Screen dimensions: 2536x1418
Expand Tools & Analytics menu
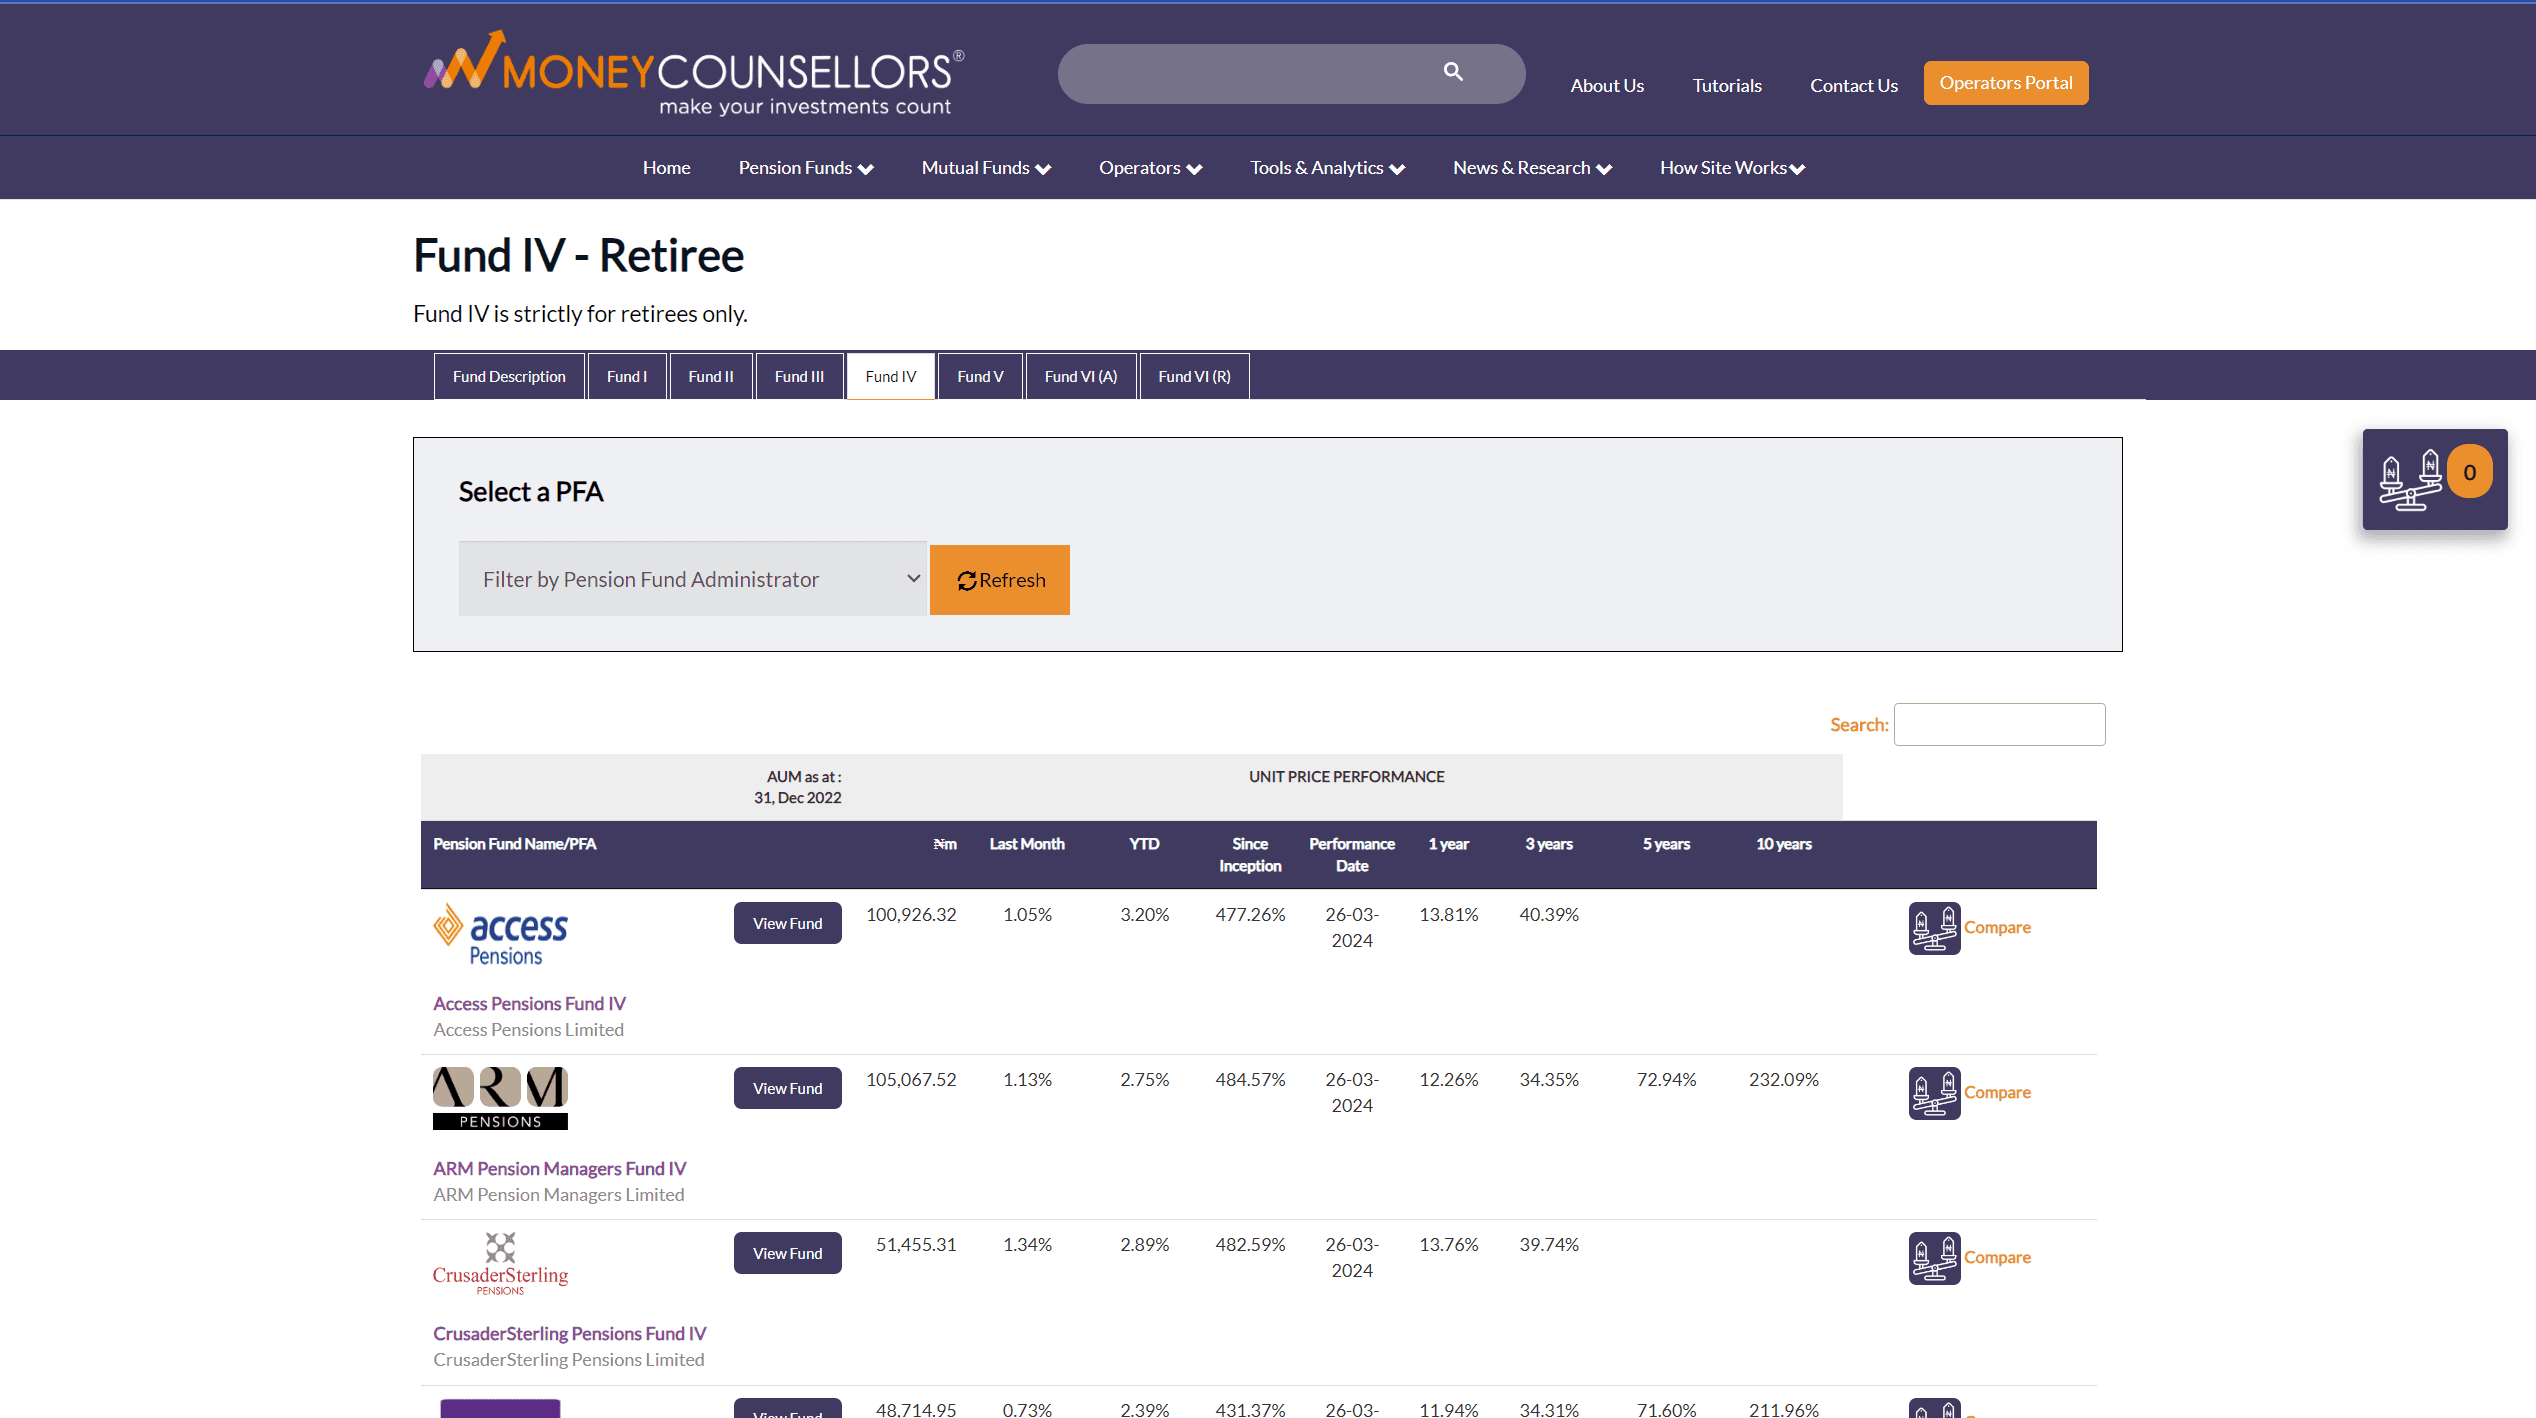[x=1327, y=168]
